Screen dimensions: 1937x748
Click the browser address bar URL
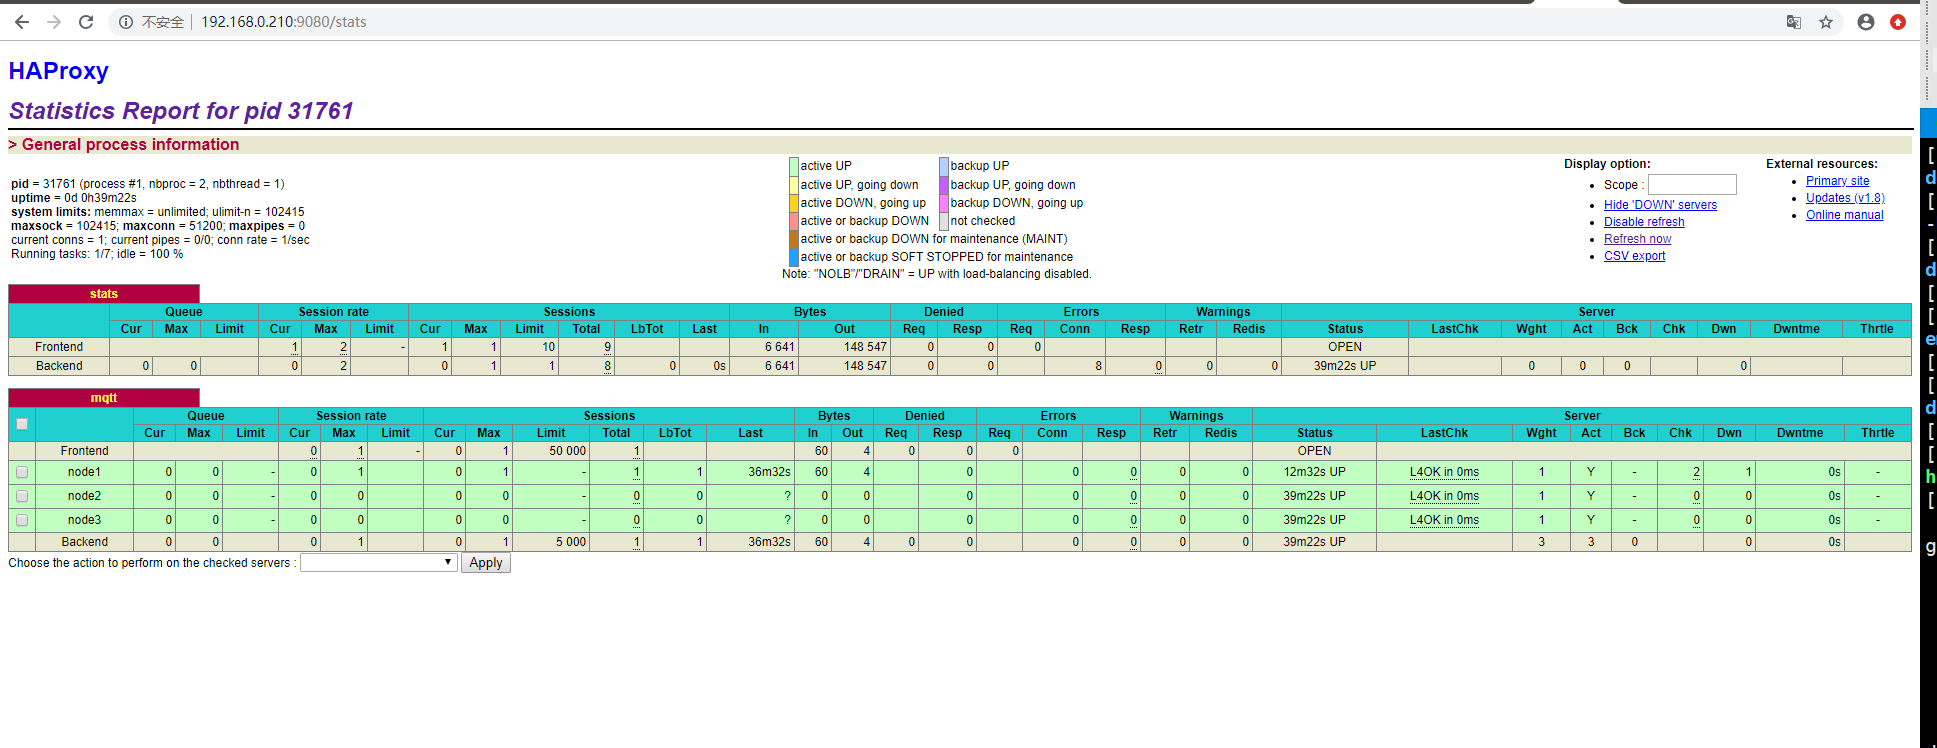click(283, 22)
